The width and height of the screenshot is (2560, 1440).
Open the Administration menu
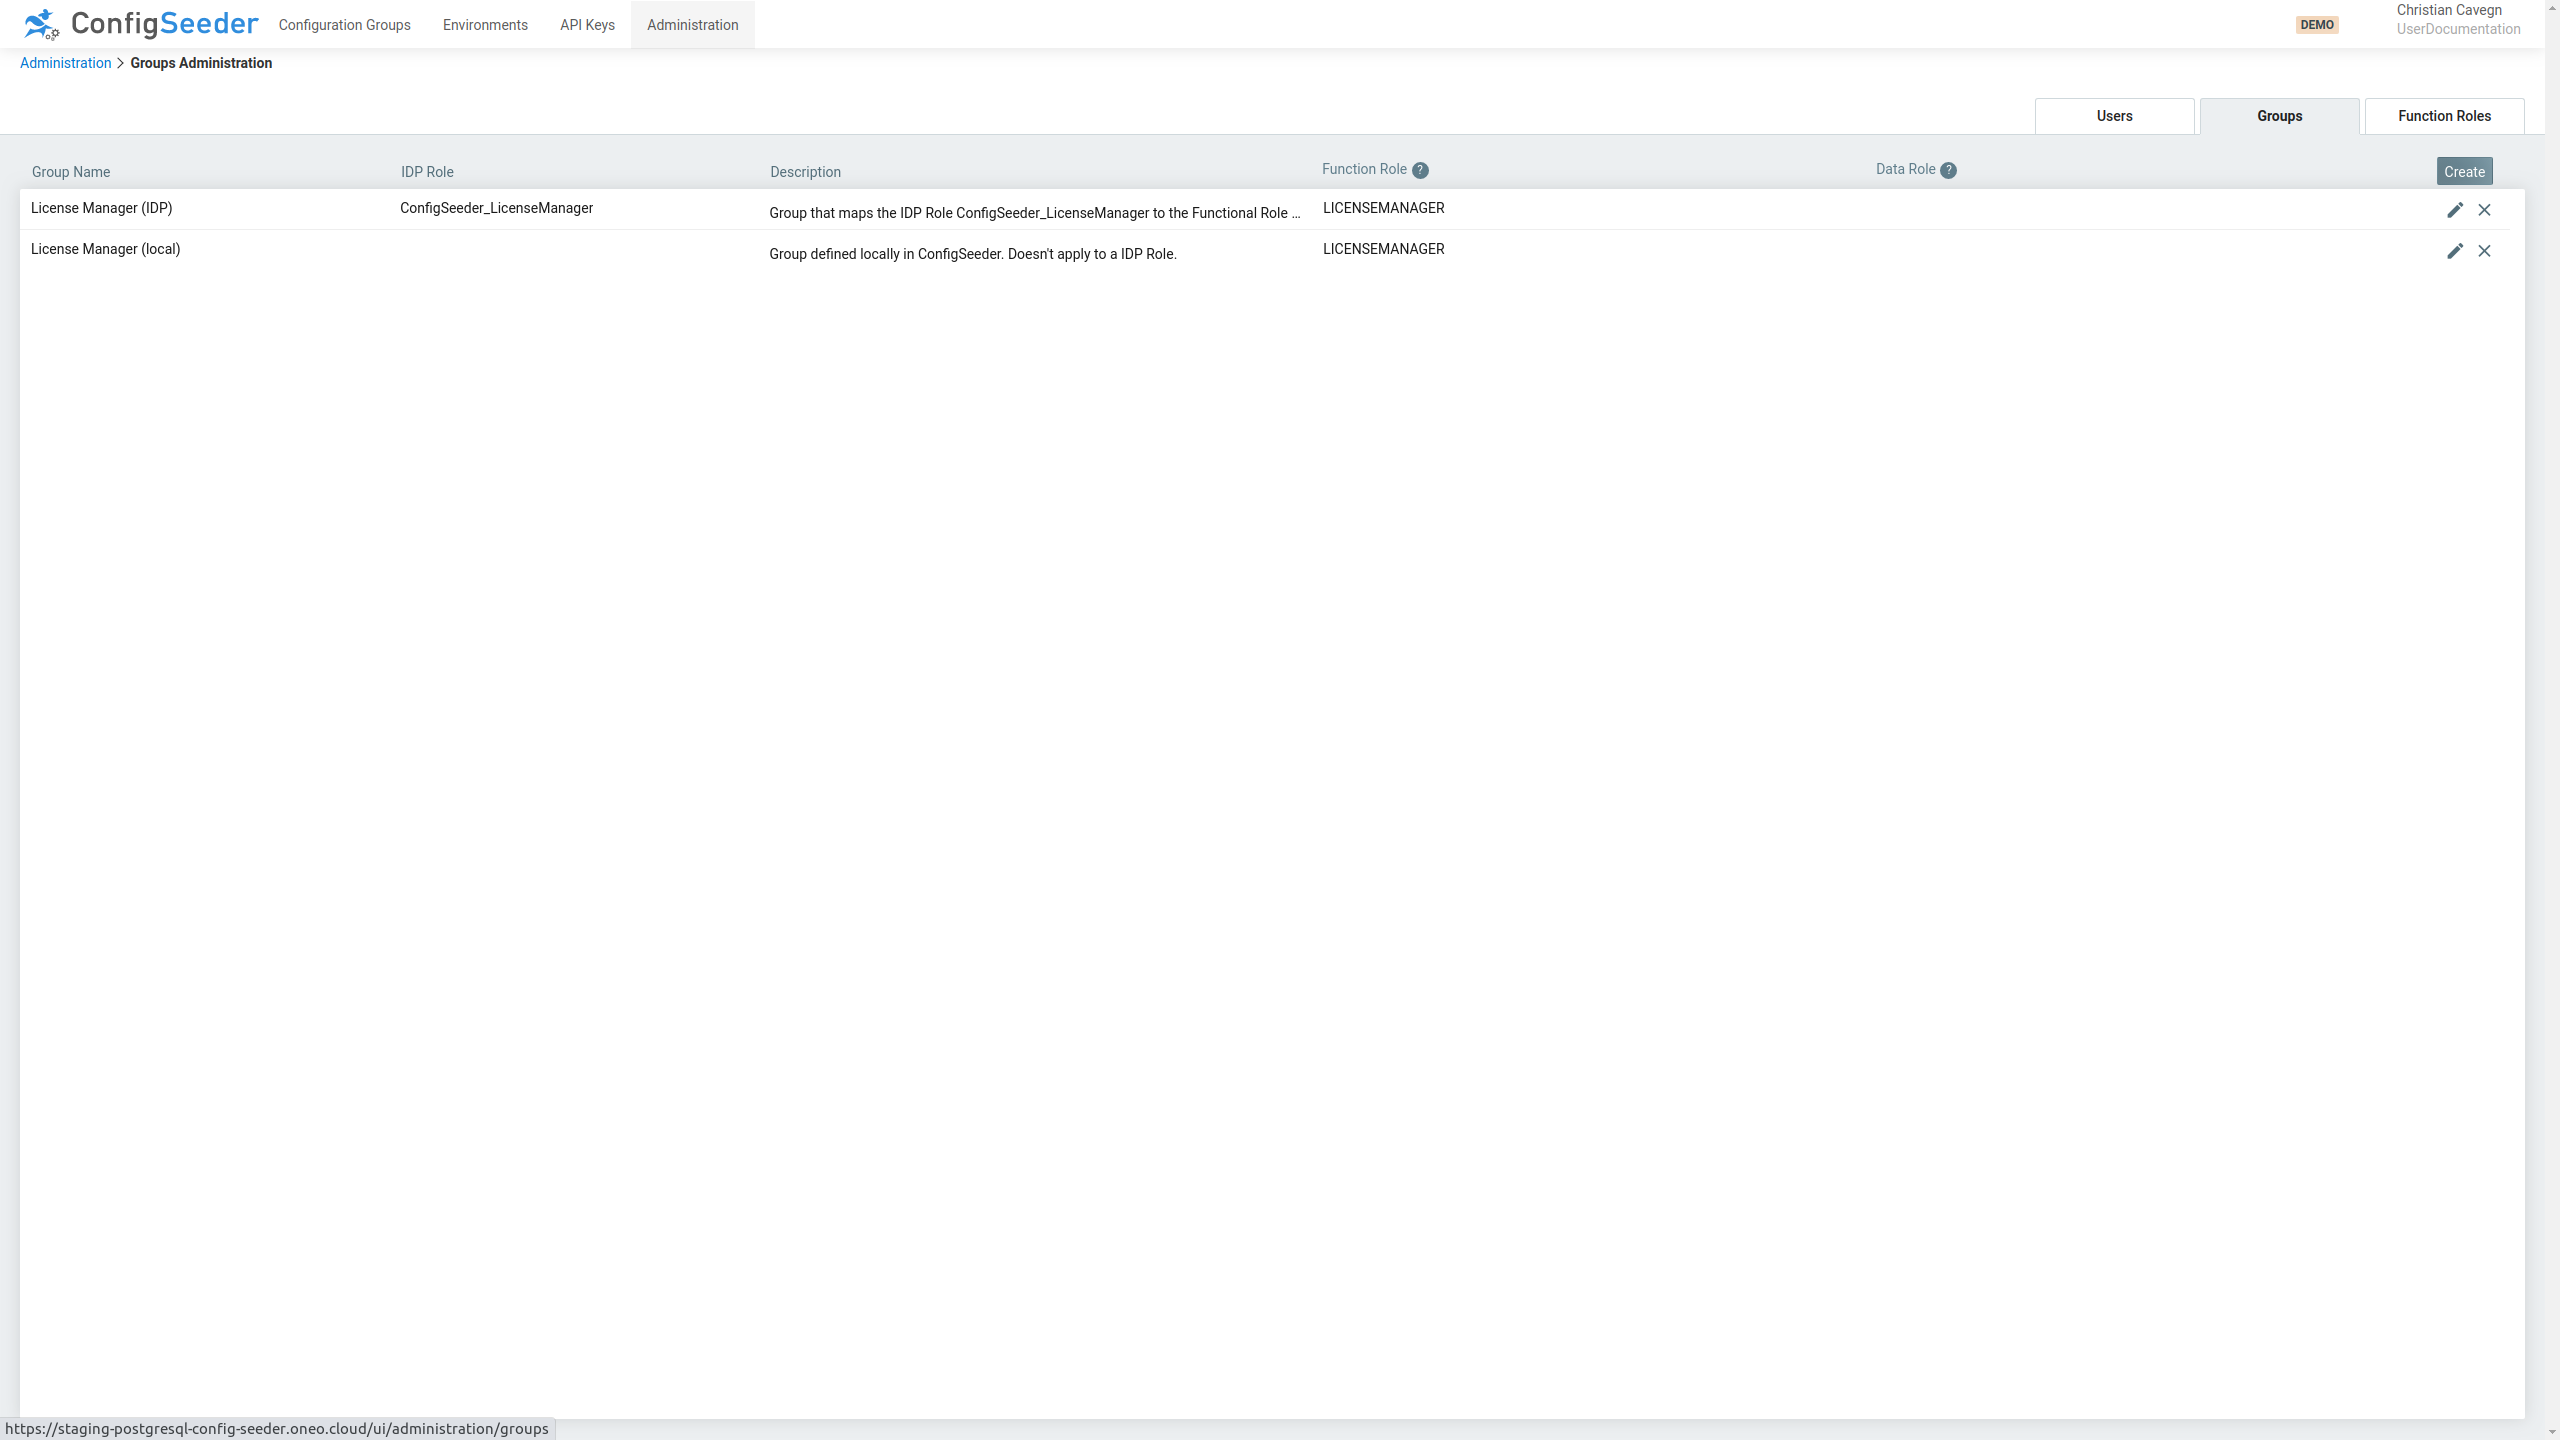pyautogui.click(x=692, y=25)
